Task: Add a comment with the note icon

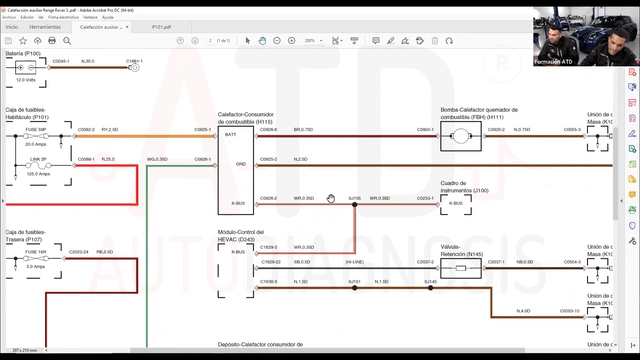Action: (376, 40)
